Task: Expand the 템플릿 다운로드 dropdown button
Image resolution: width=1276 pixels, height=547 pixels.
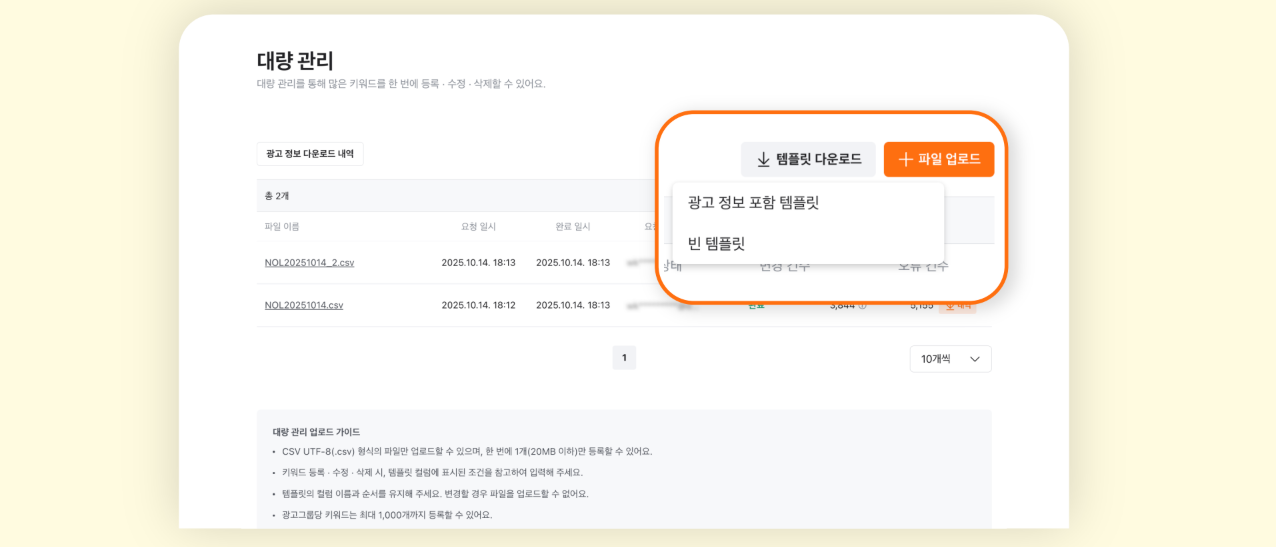Action: [x=808, y=160]
